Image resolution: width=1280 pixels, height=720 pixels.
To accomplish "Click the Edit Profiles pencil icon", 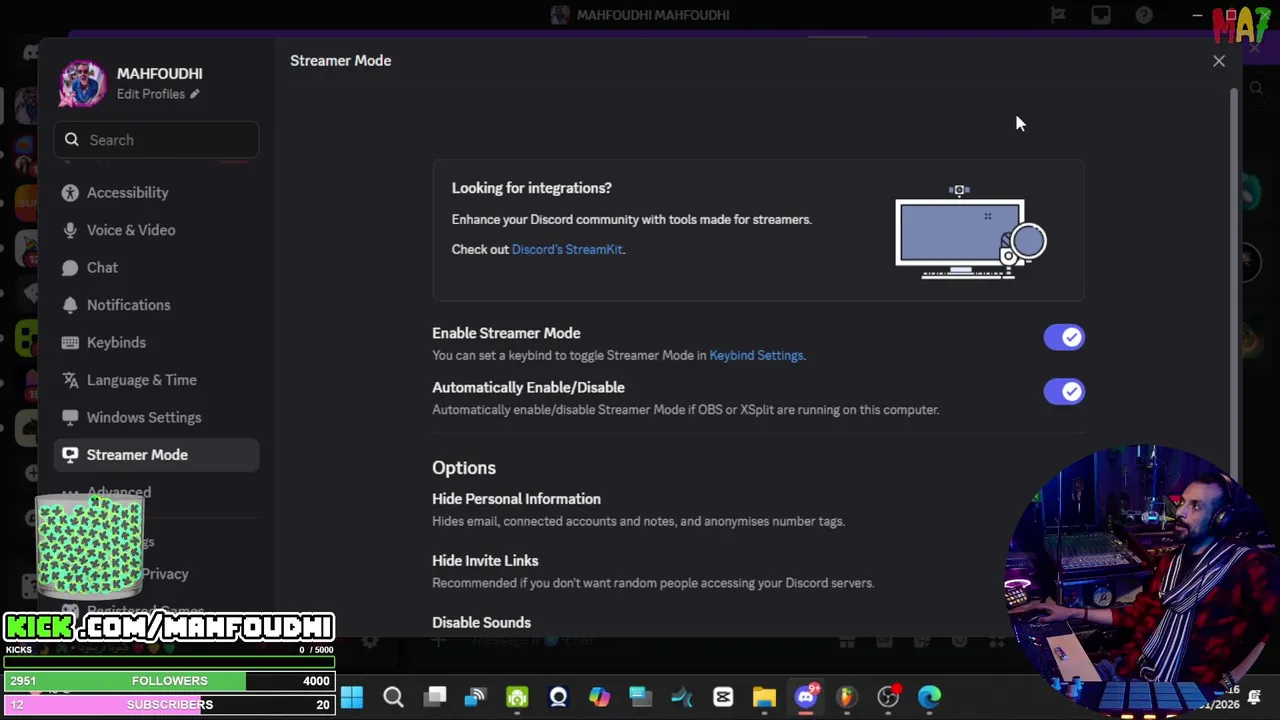I will (195, 94).
